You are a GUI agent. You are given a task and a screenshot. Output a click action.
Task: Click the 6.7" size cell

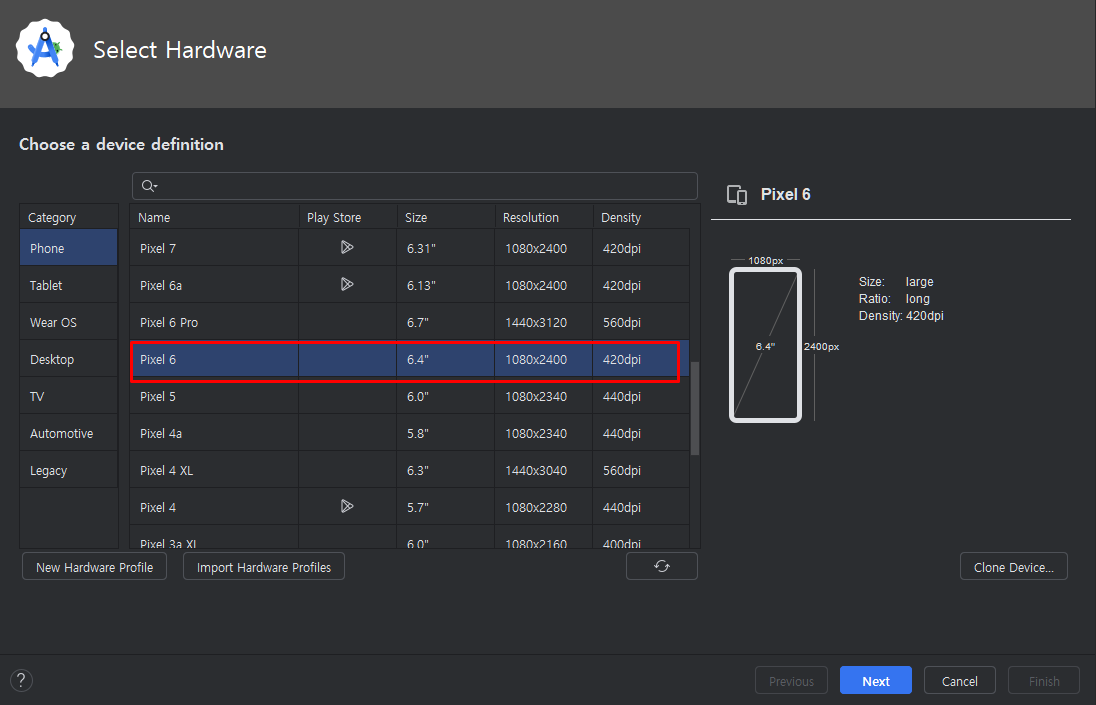(x=446, y=322)
